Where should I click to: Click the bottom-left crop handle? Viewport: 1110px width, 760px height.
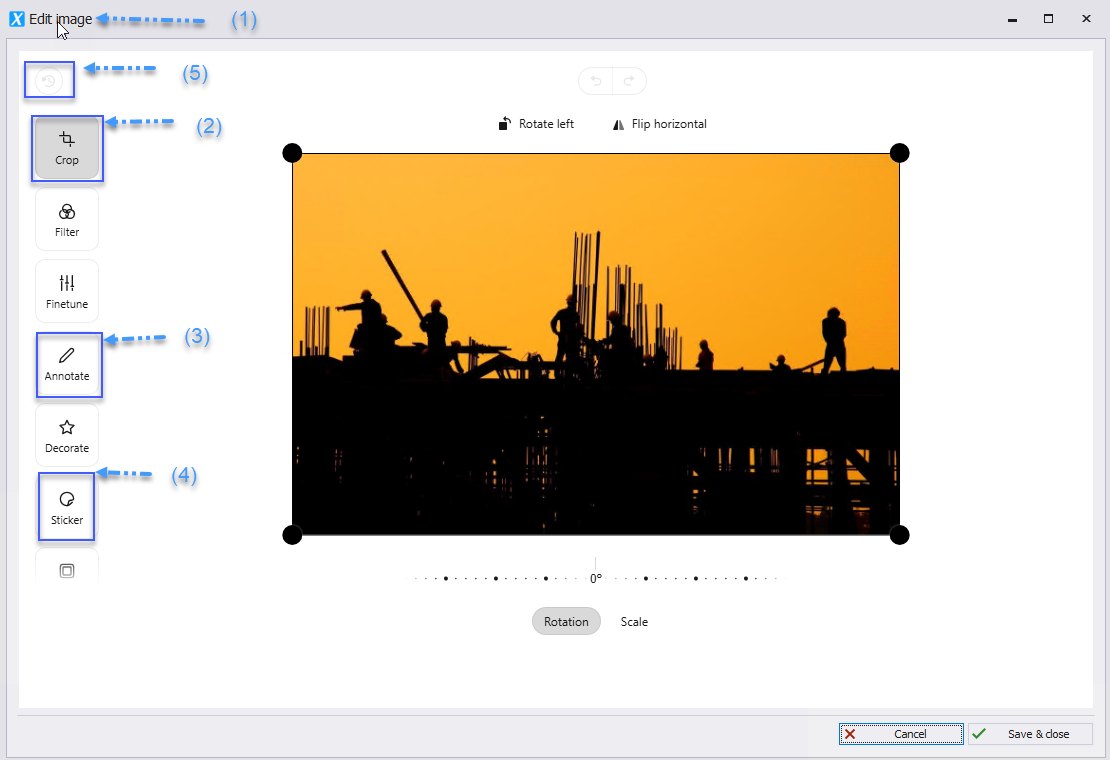(x=292, y=535)
